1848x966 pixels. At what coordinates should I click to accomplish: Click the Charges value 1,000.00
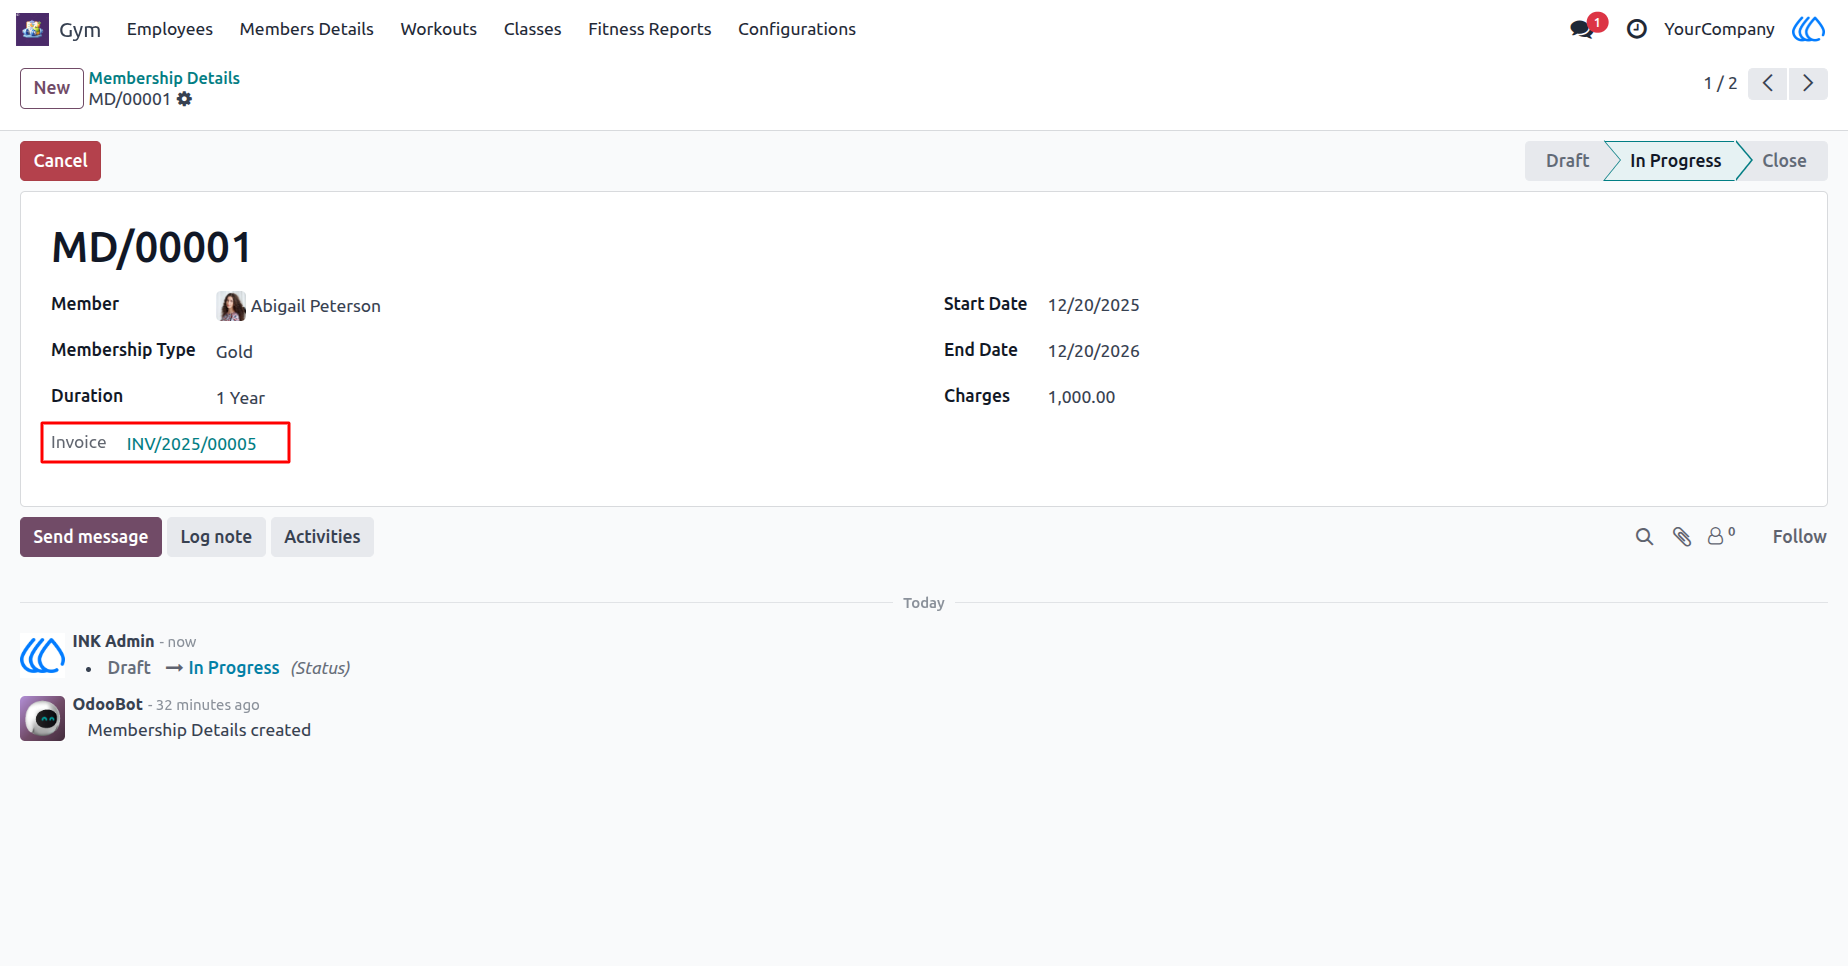pos(1081,397)
